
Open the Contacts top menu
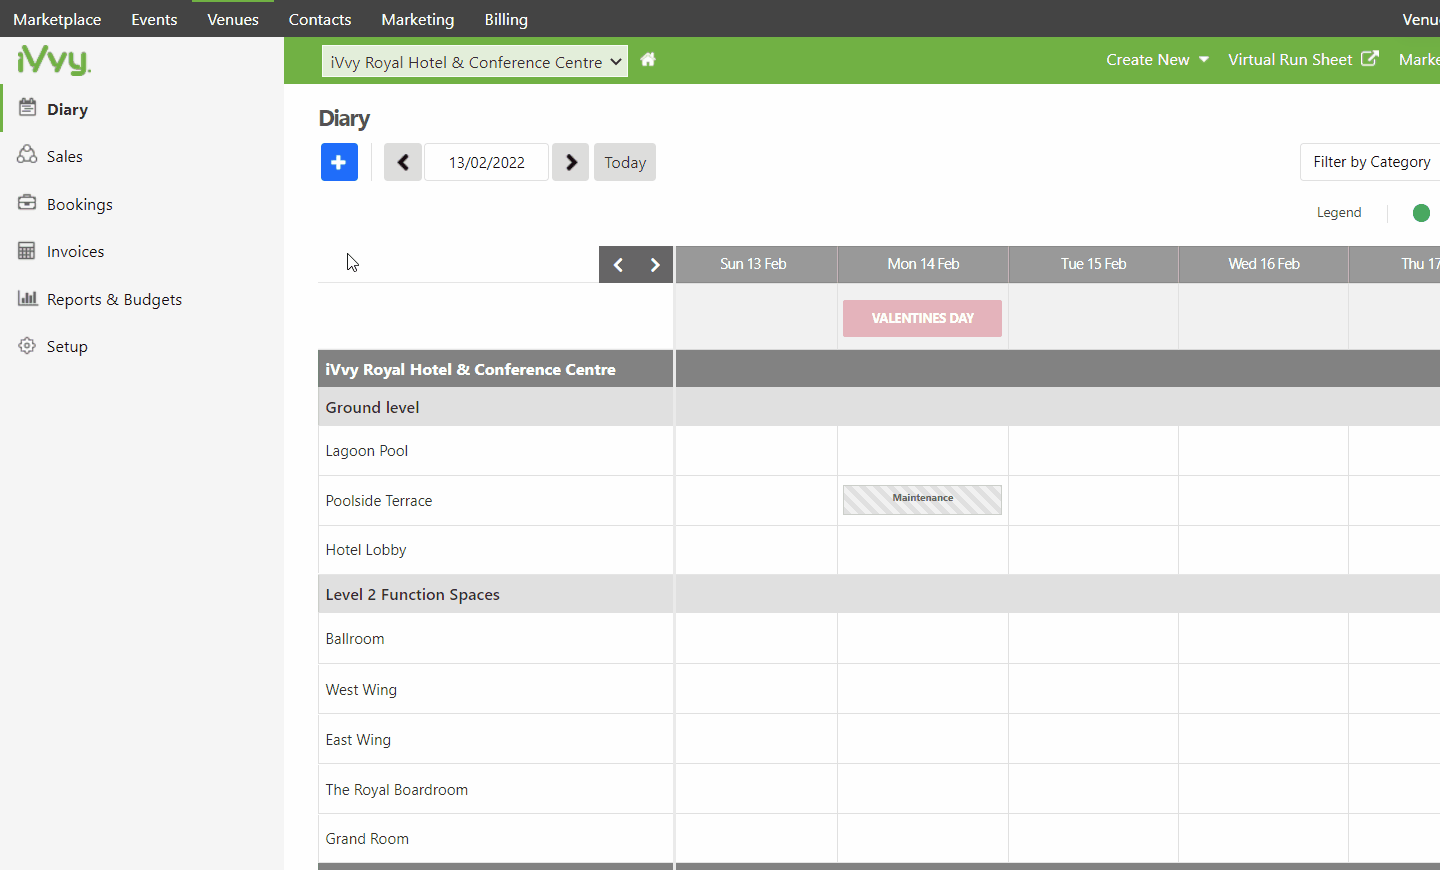tap(320, 19)
